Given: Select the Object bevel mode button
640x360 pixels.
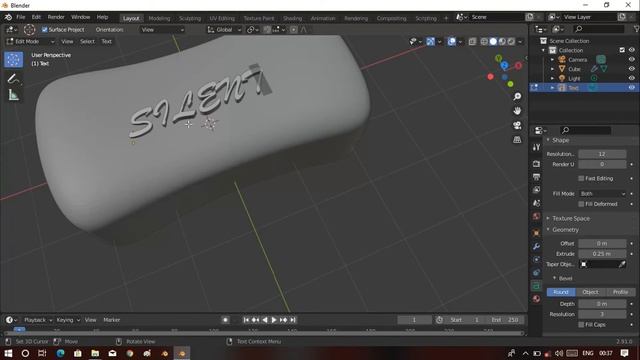Looking at the screenshot, I should pyautogui.click(x=590, y=292).
